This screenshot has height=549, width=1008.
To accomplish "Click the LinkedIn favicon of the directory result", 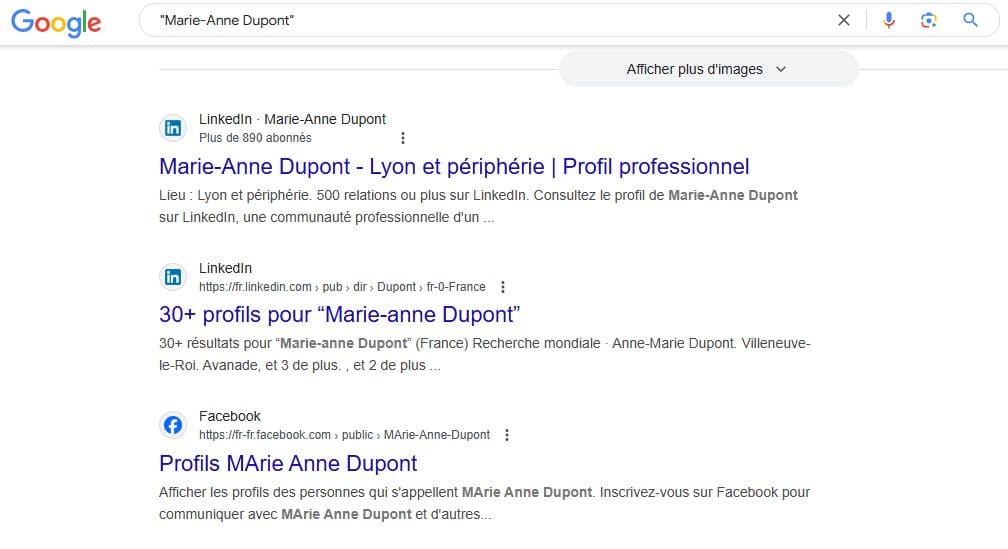I will (173, 277).
